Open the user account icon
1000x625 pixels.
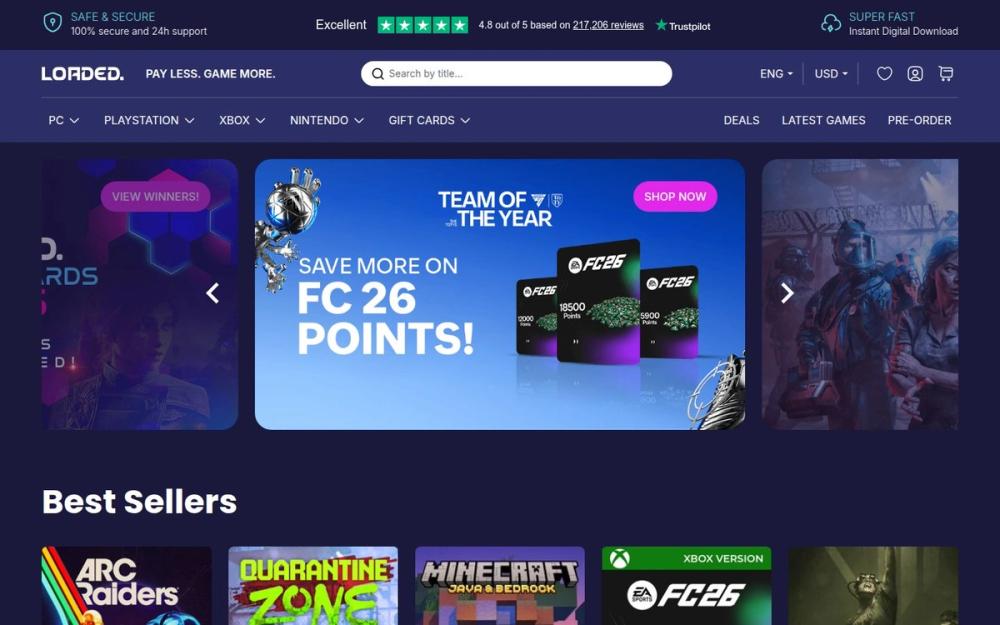(x=915, y=74)
